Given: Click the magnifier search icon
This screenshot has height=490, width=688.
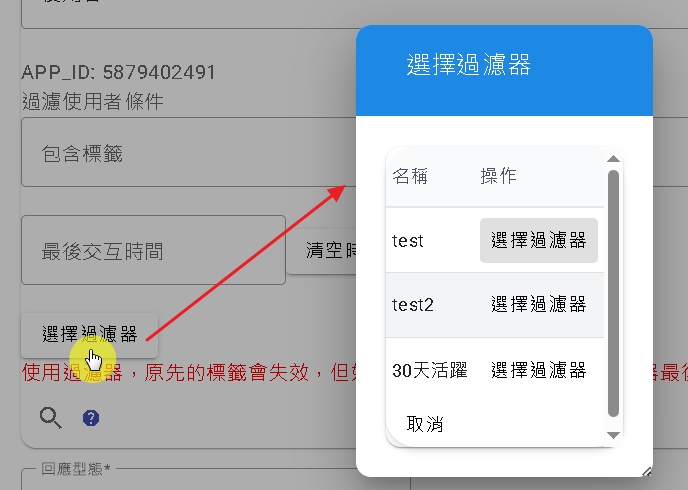Looking at the screenshot, I should click(x=50, y=417).
